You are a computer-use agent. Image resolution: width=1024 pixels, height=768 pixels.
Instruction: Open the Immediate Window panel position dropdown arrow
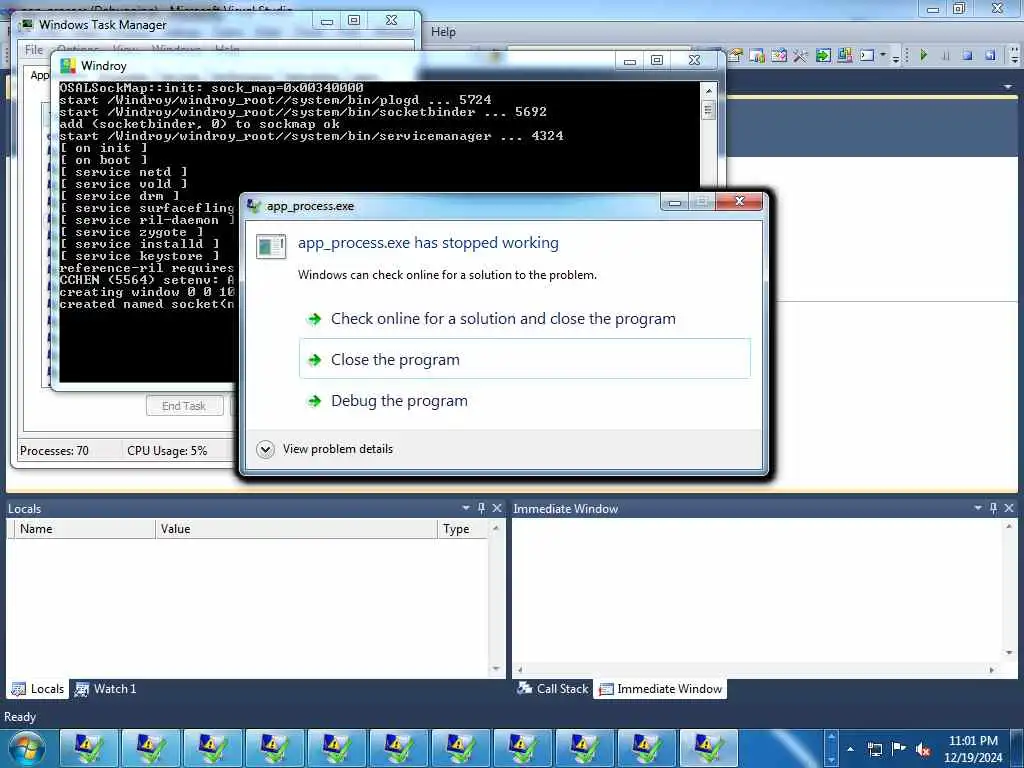pyautogui.click(x=978, y=508)
